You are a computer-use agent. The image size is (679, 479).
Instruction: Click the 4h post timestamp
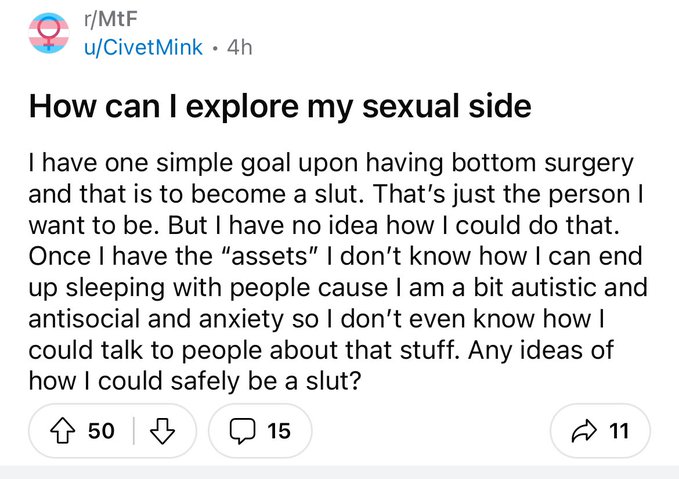tap(239, 47)
